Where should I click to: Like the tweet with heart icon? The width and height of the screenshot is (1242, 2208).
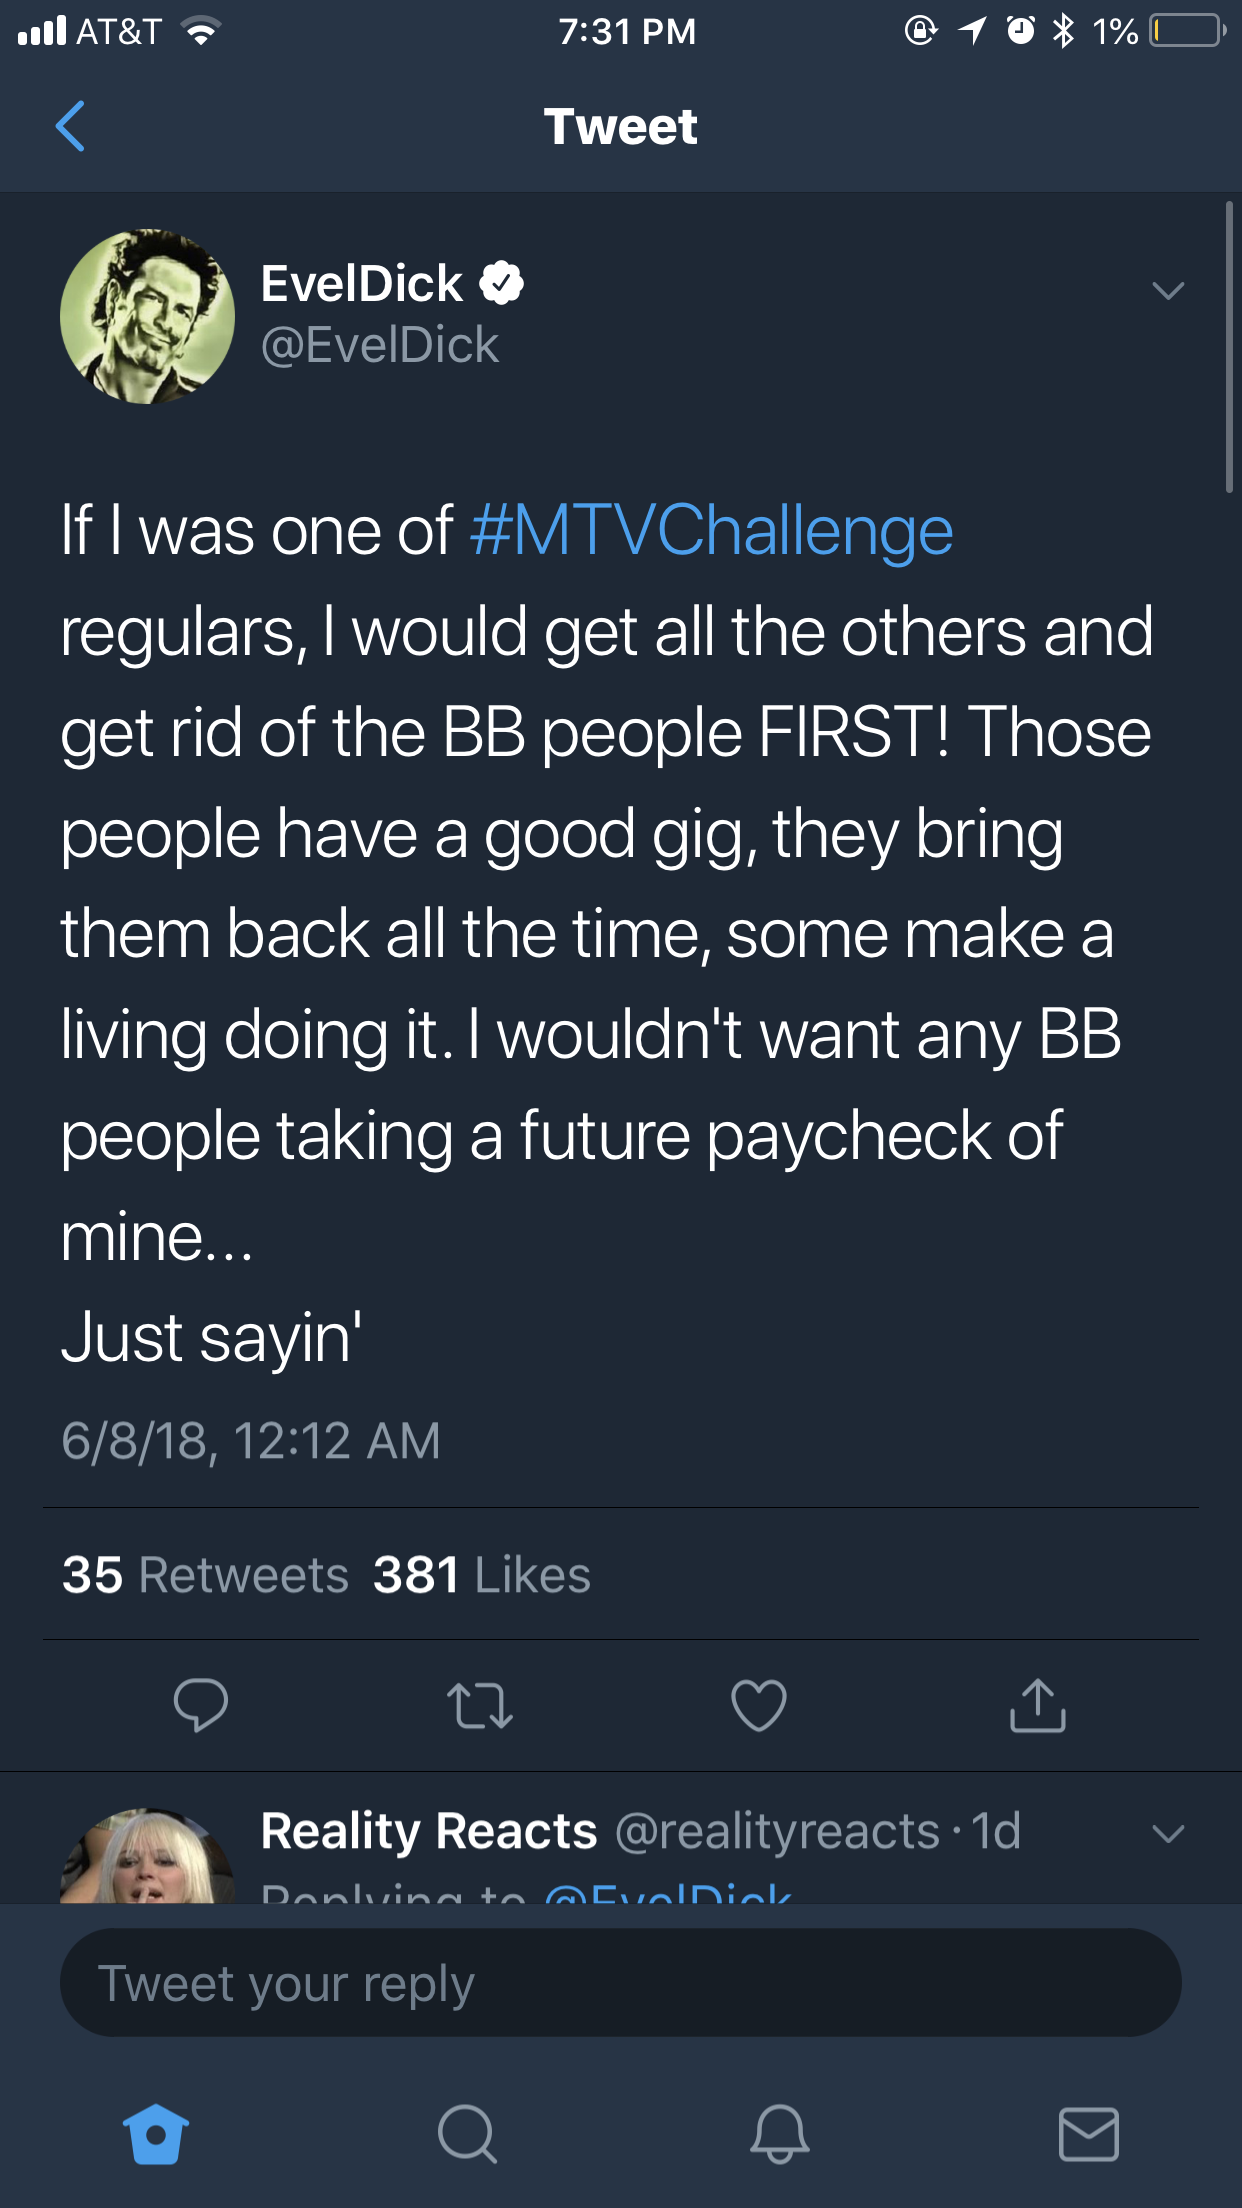759,1705
